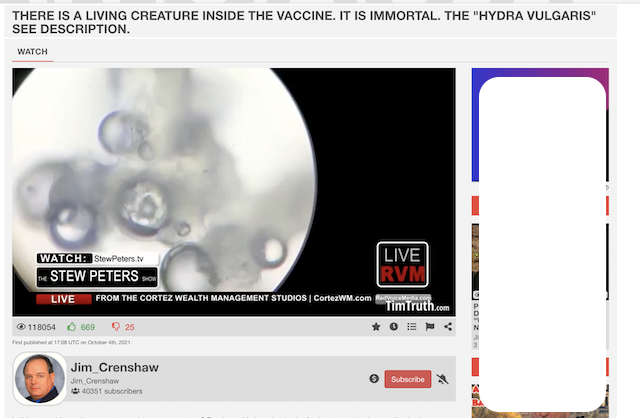Click the 40351 subscribers count
This screenshot has height=418, width=640.
(107, 391)
